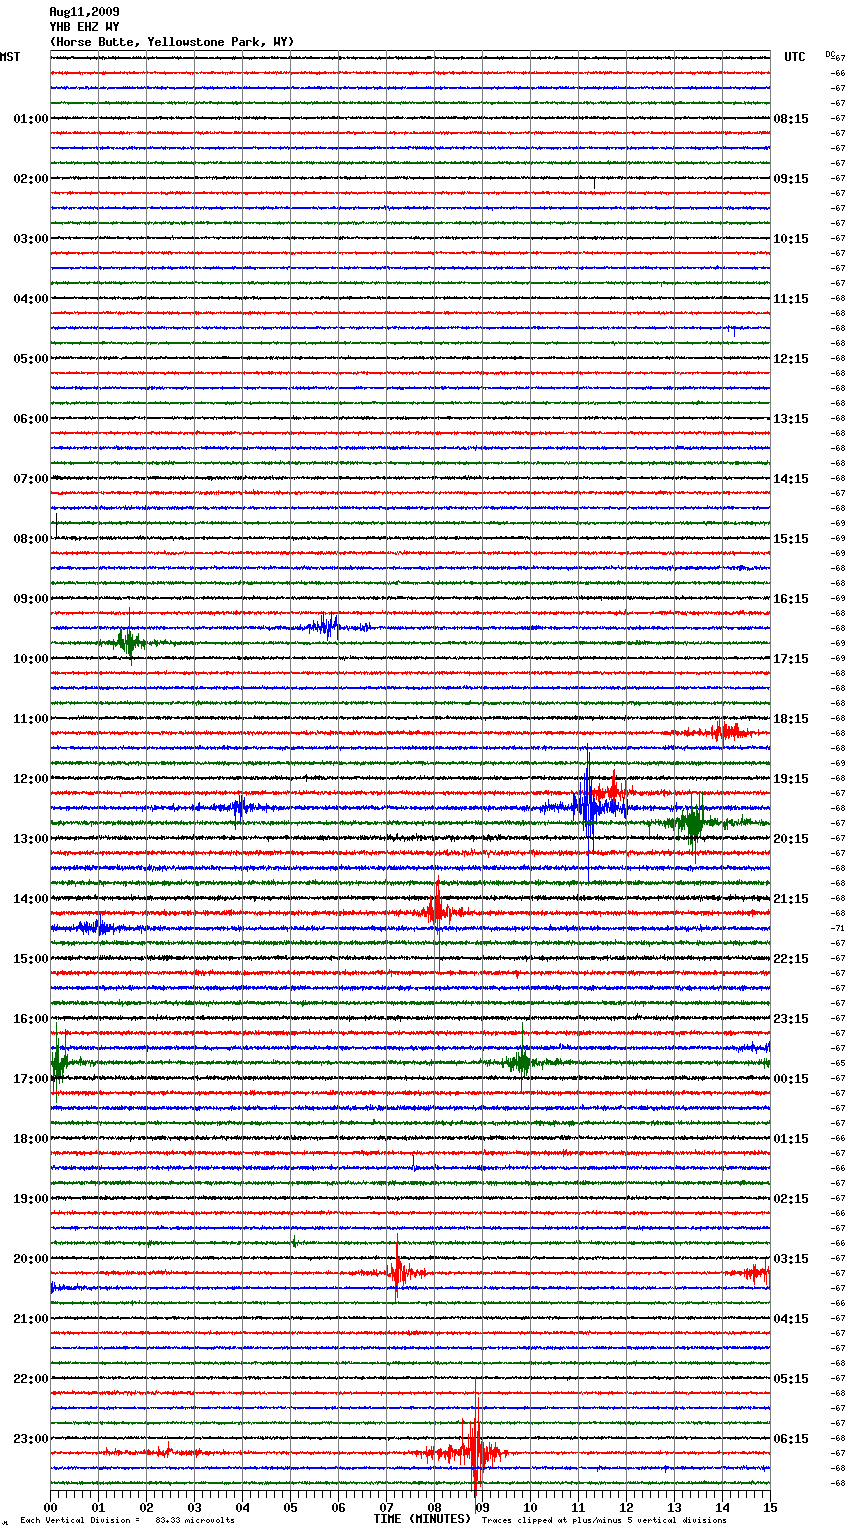Screen dimensions: 850x1534
Task: Select the 01:00 MST row label
Action: (x=31, y=119)
